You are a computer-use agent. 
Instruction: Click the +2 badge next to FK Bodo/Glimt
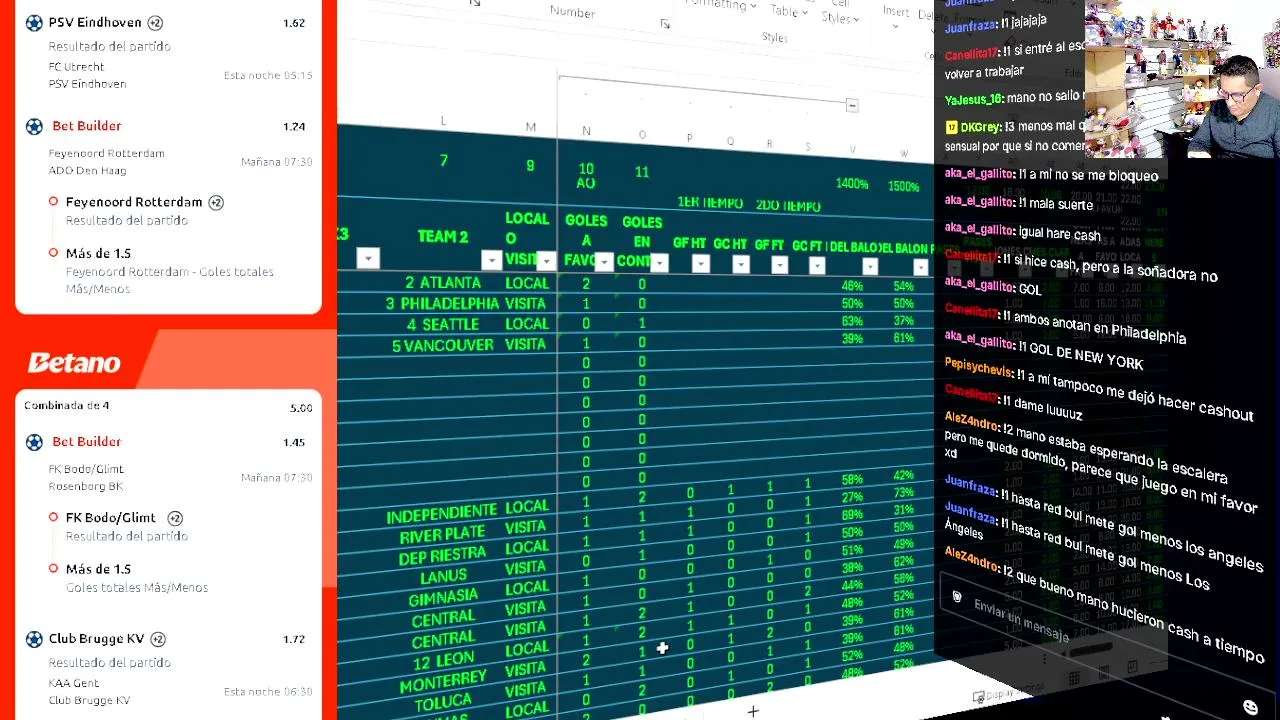click(175, 518)
